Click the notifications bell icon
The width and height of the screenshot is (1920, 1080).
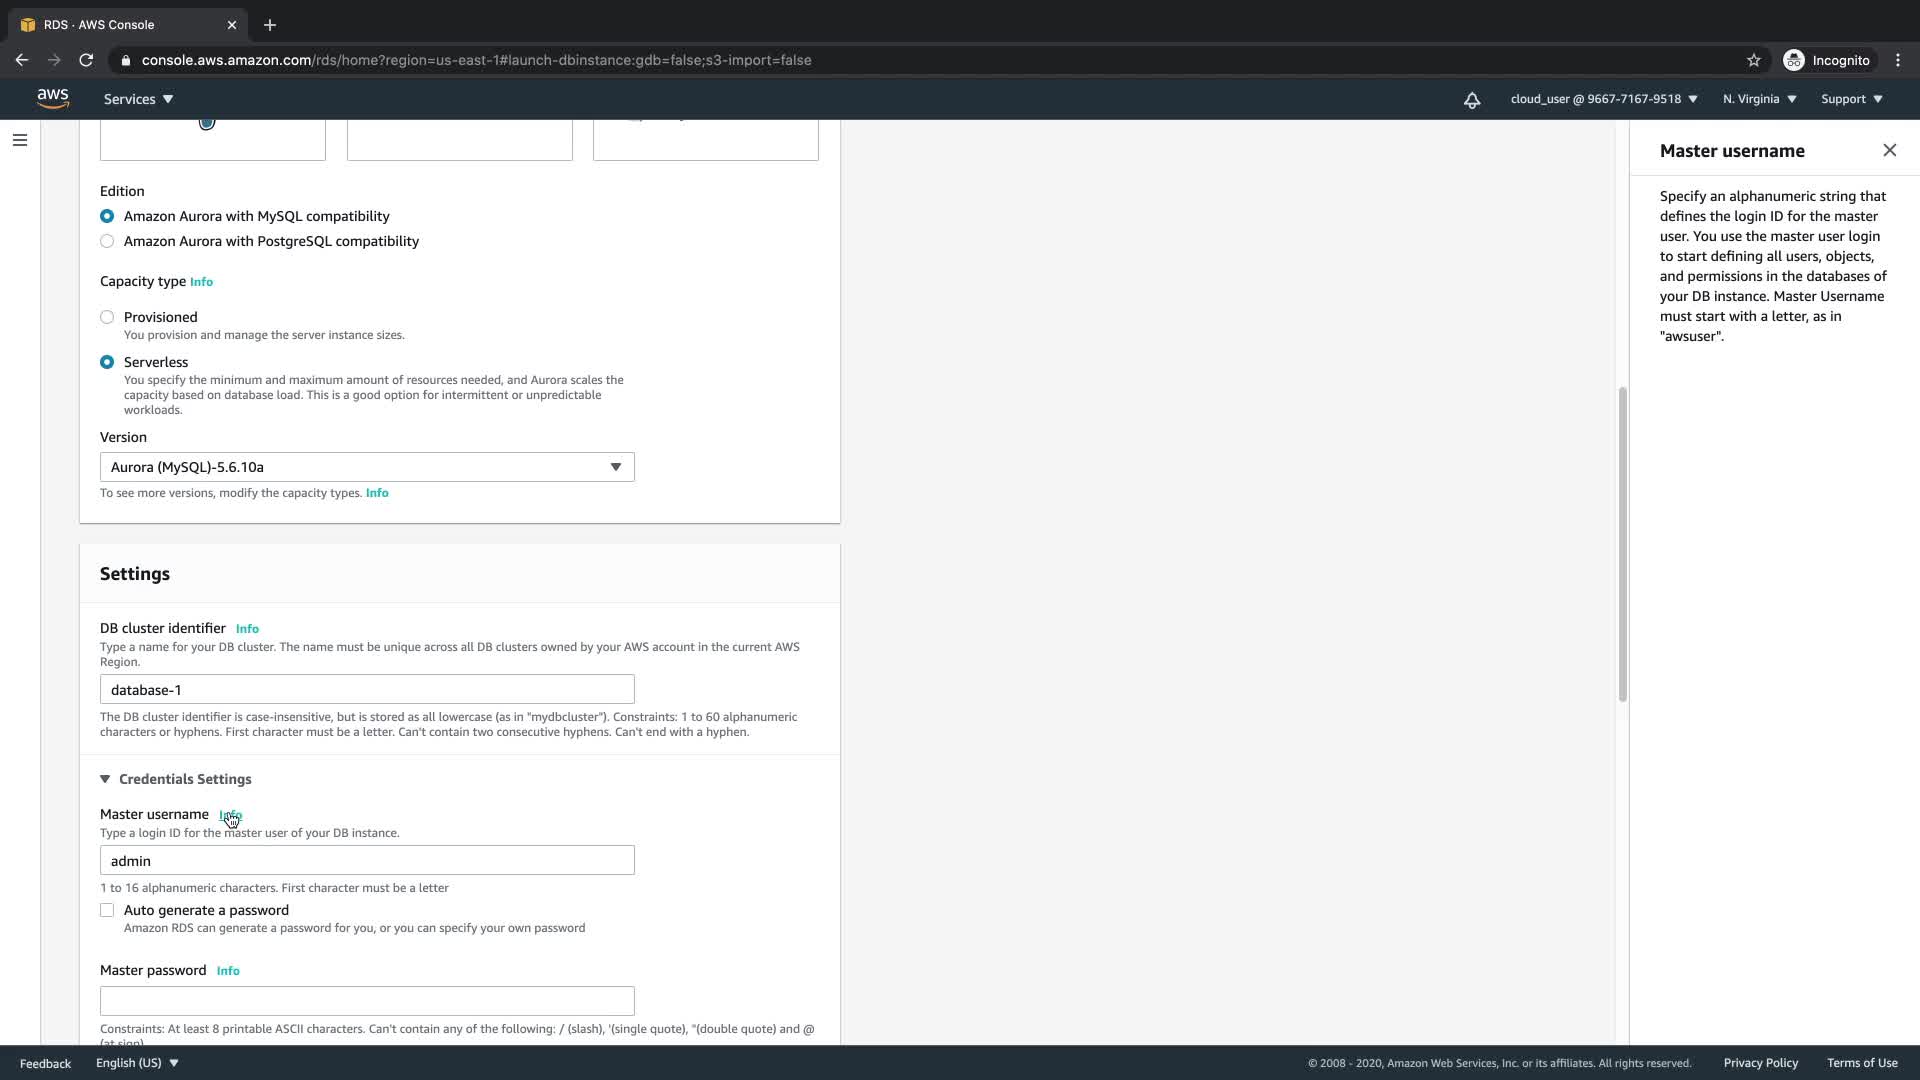[1472, 100]
